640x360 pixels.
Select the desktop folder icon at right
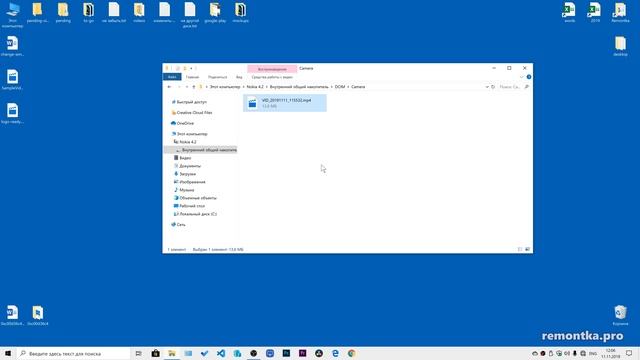[x=620, y=46]
